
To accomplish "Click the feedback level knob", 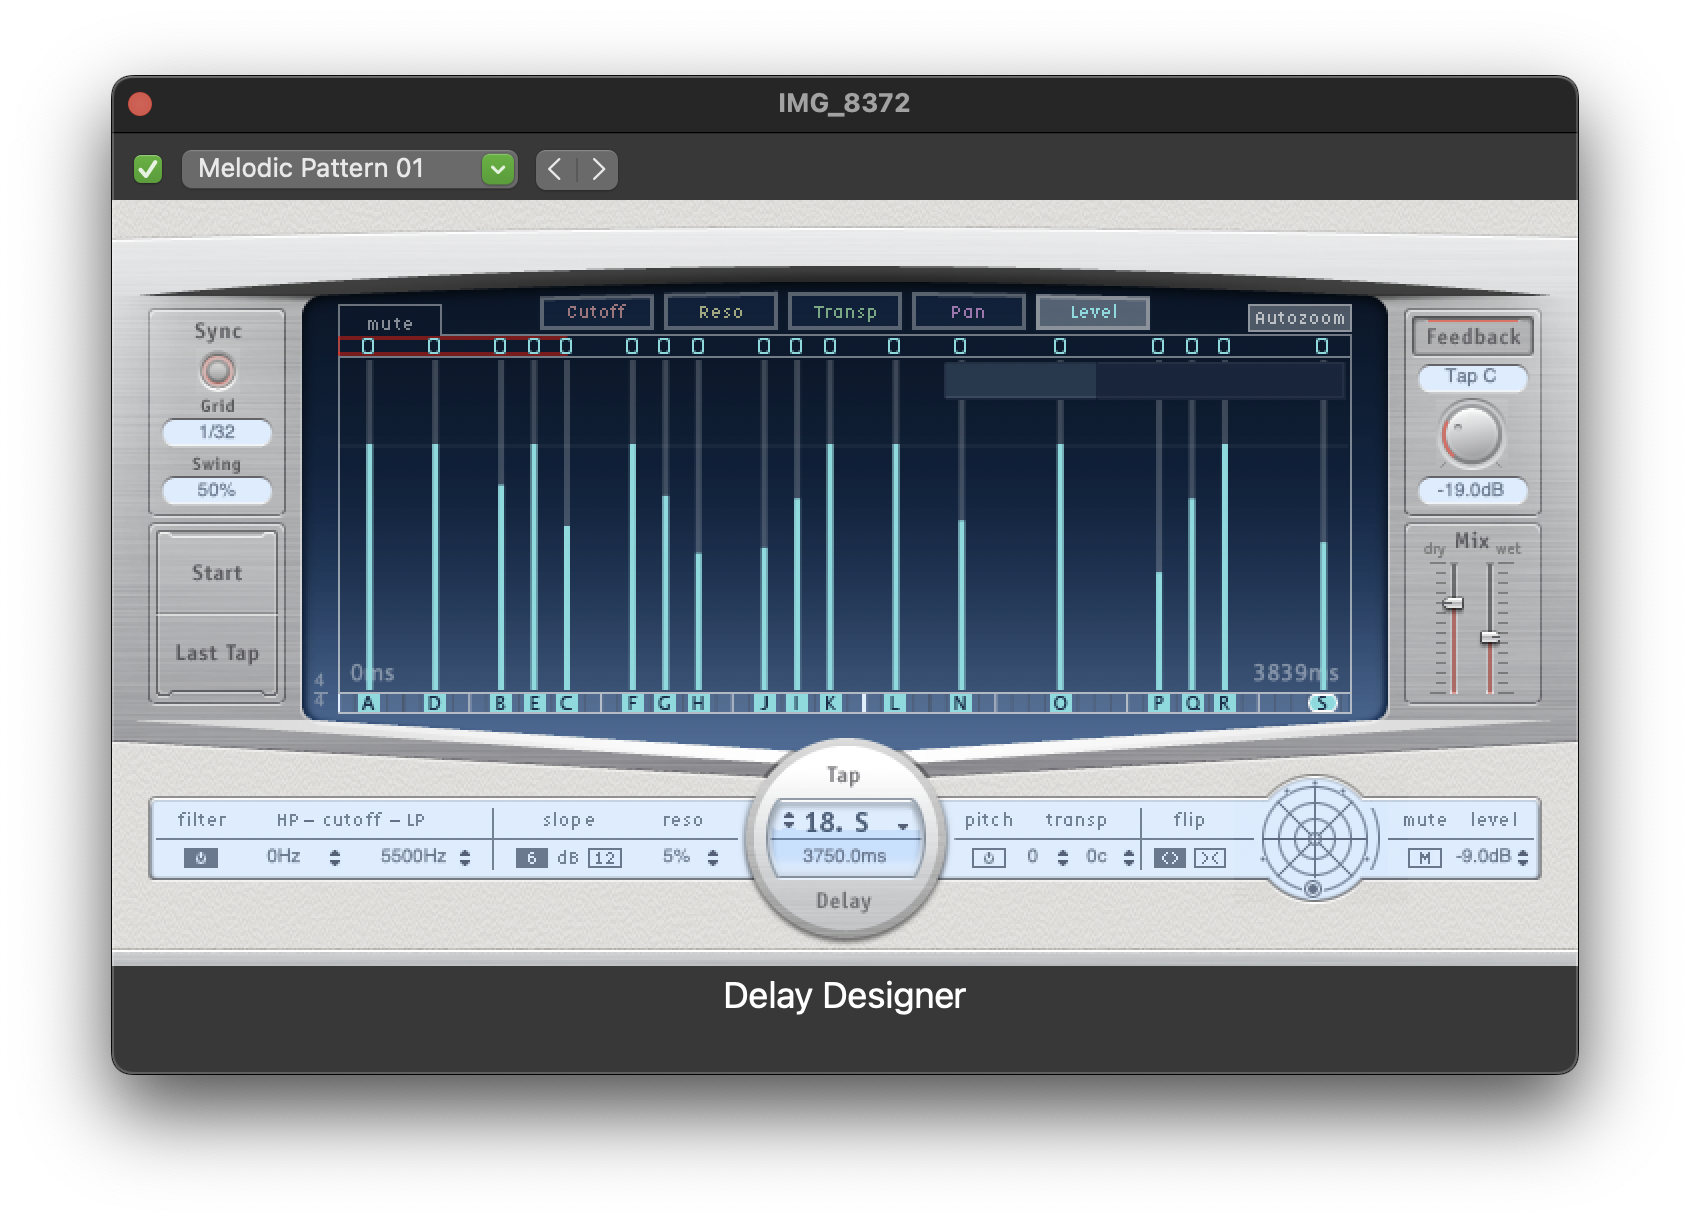I will coord(1472,436).
